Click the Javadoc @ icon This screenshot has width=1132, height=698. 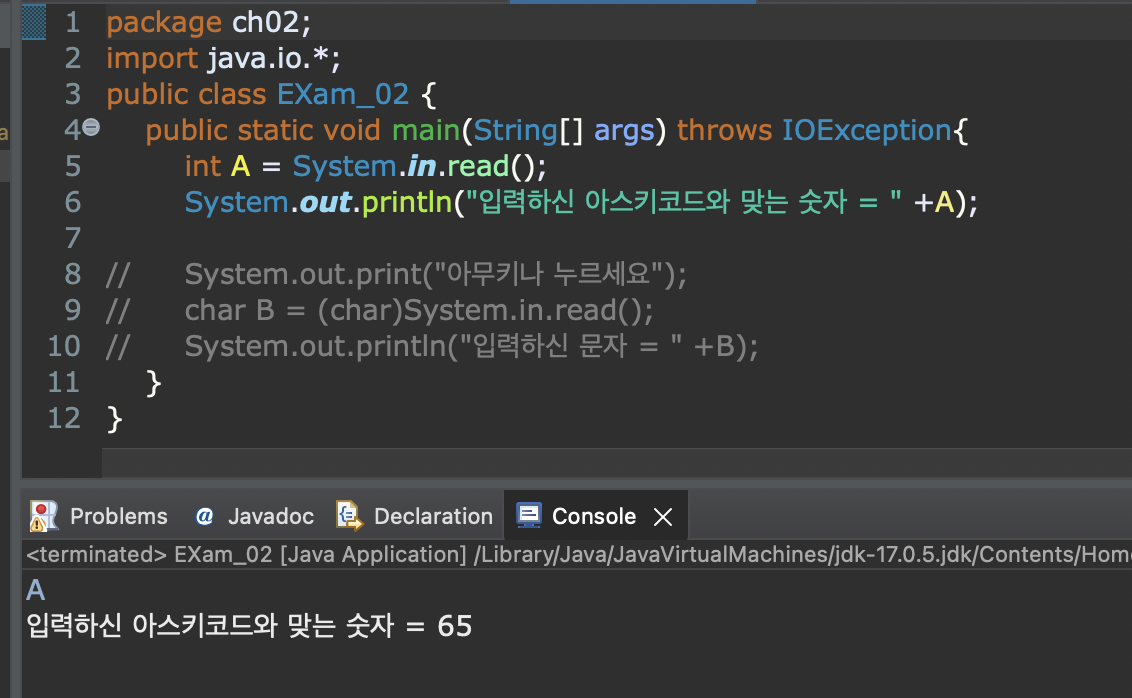(x=204, y=516)
